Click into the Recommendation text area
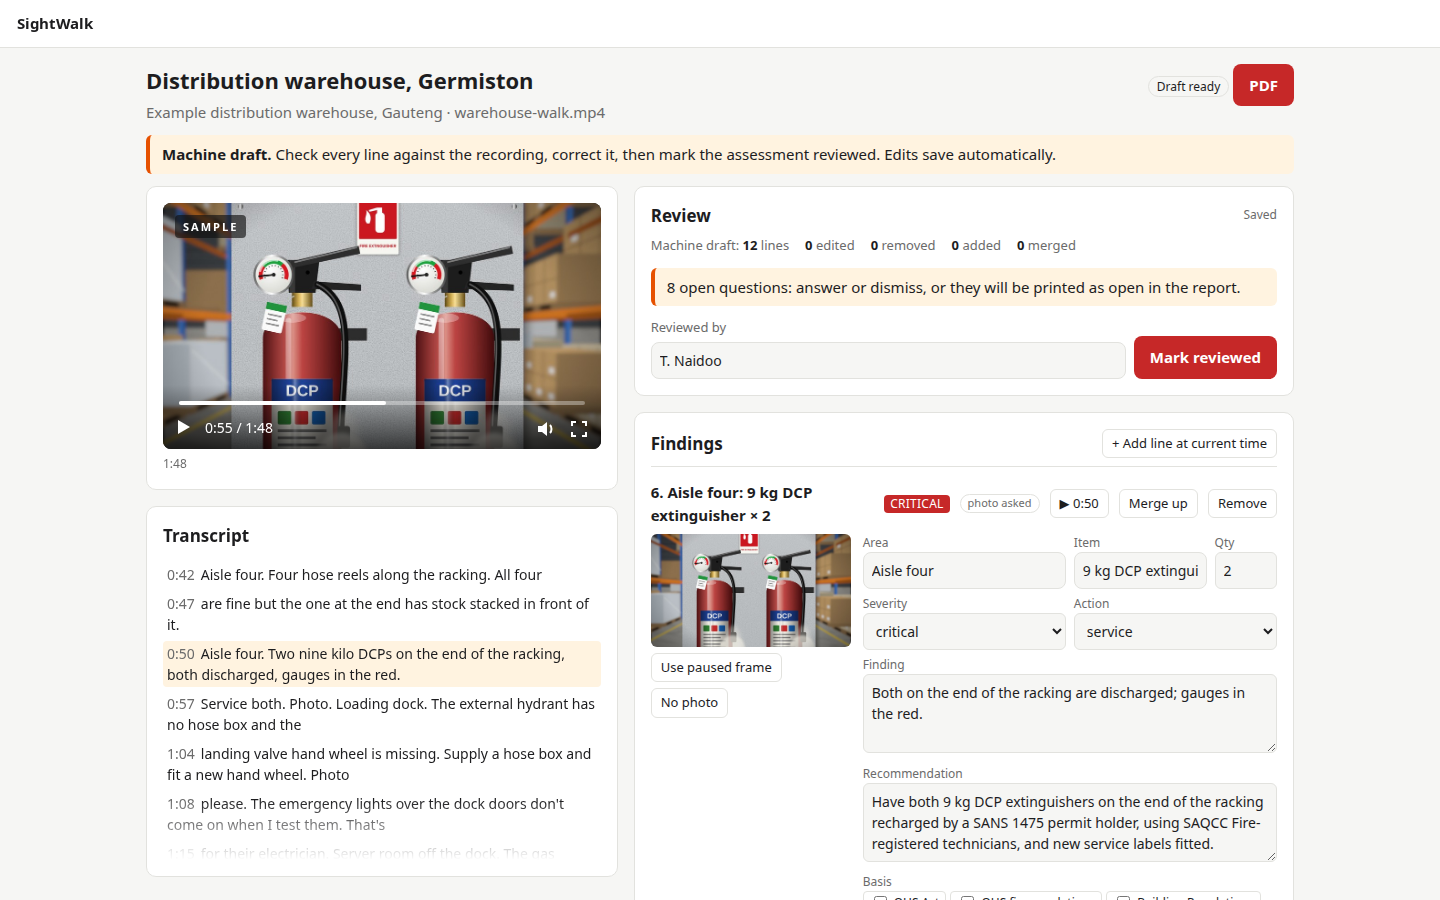The height and width of the screenshot is (900, 1440). [1070, 822]
